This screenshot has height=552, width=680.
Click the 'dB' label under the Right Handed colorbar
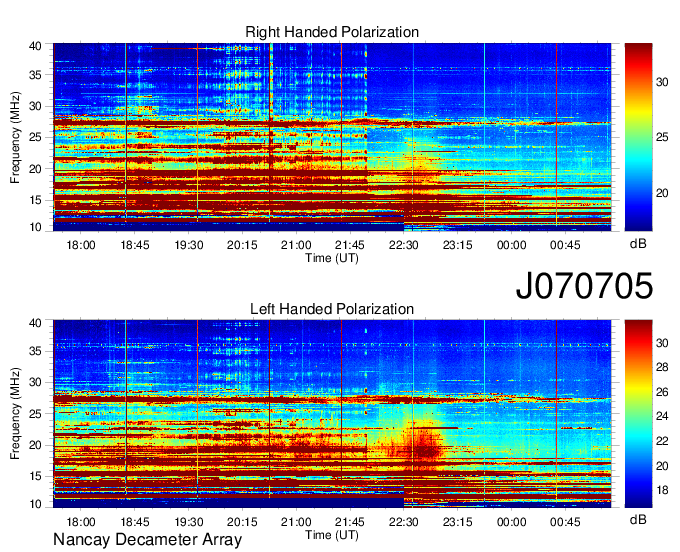(x=638, y=244)
